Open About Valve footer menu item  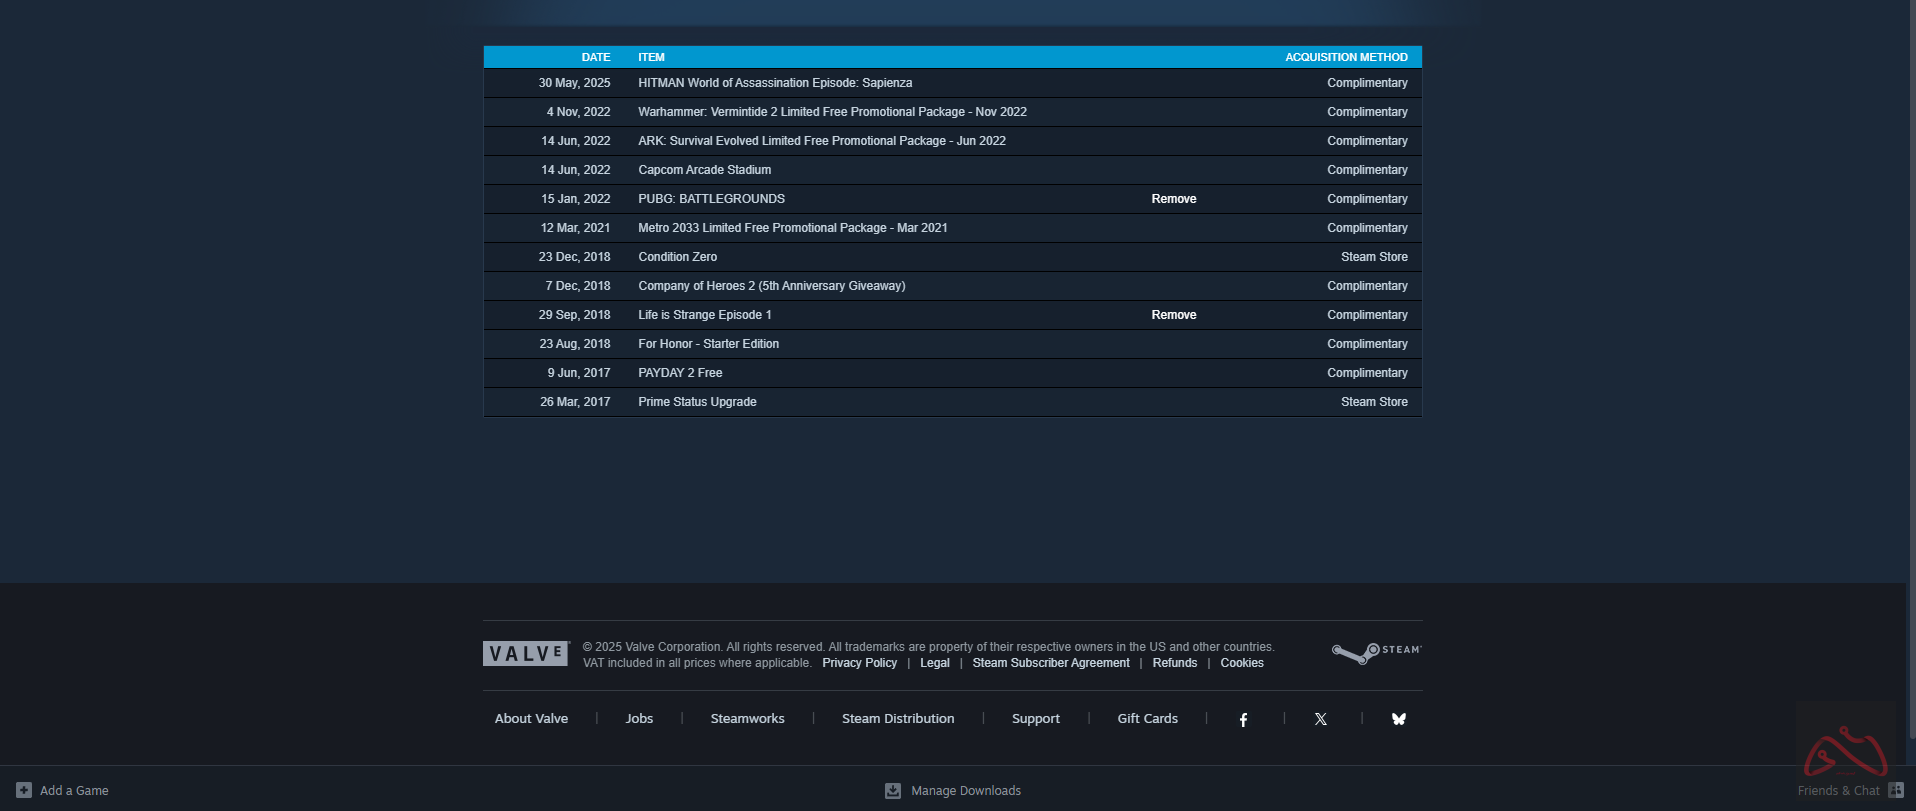531,719
